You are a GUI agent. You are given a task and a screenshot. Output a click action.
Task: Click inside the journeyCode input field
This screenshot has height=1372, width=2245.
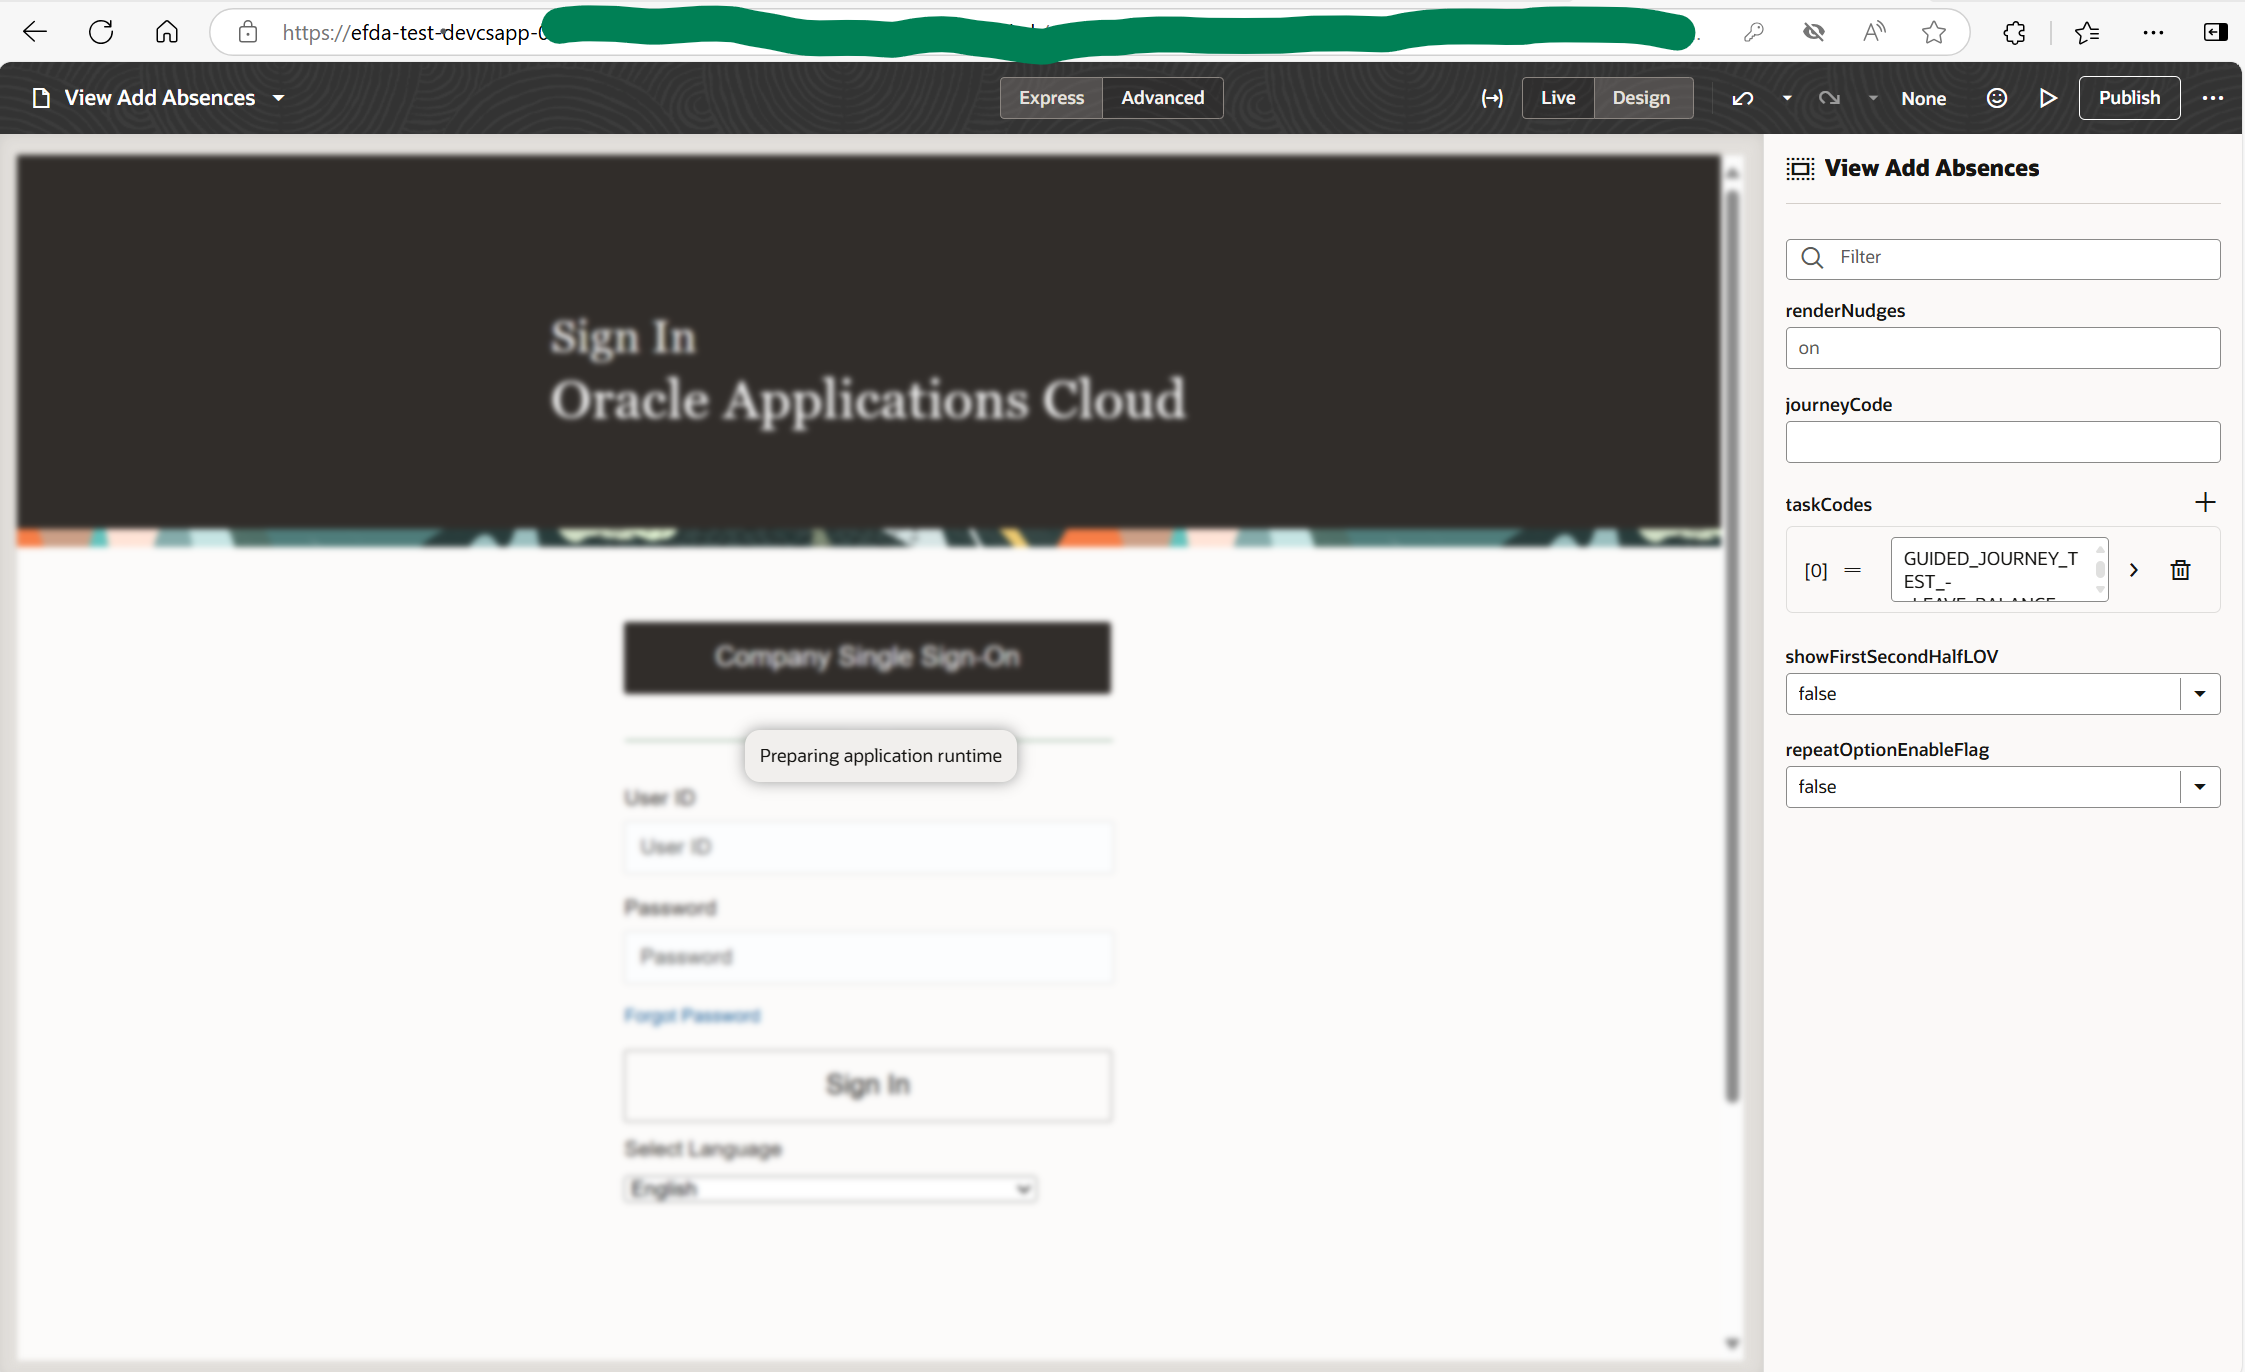pyautogui.click(x=2001, y=441)
